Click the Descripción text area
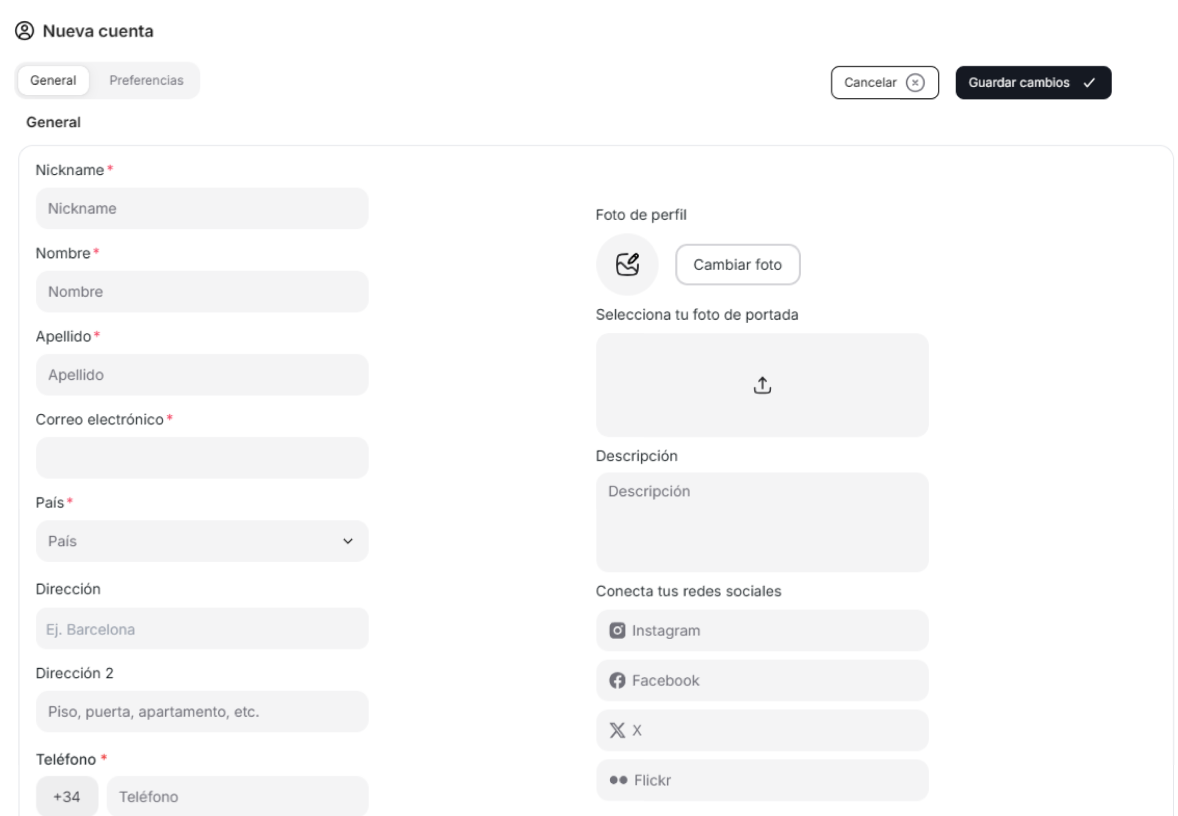The width and height of the screenshot is (1178, 816). point(762,522)
